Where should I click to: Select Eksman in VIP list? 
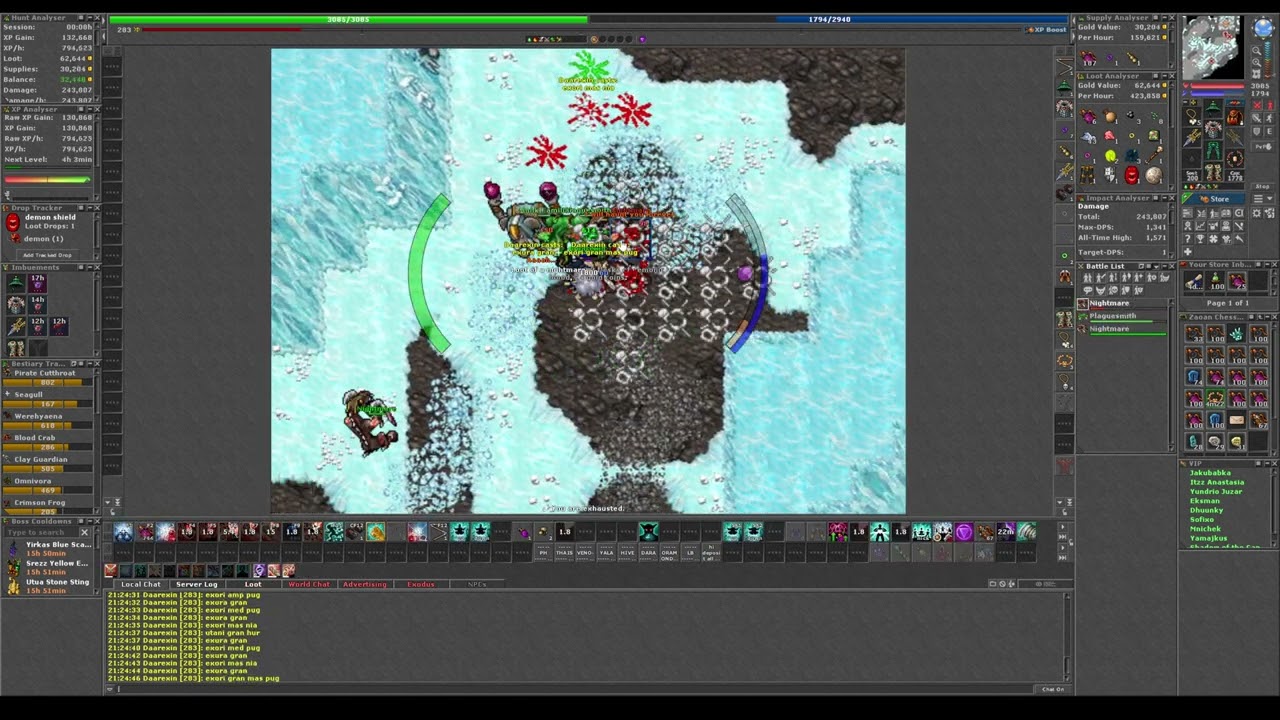tap(1205, 500)
